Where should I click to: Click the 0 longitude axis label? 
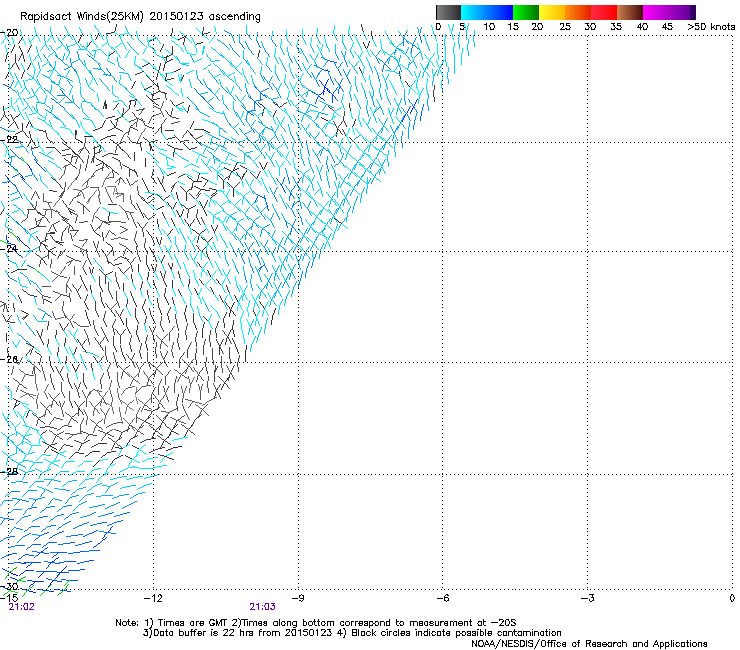tap(732, 598)
